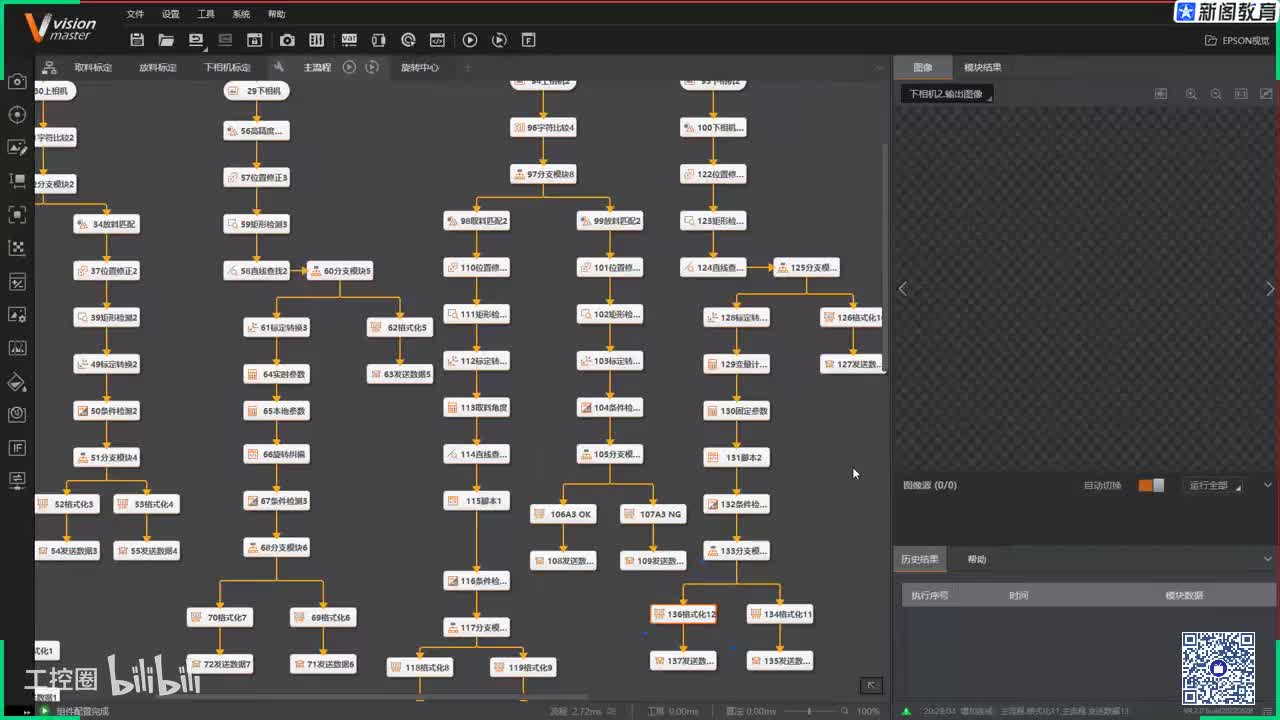
Task: Select the 历史结果 tab
Action: click(920, 559)
